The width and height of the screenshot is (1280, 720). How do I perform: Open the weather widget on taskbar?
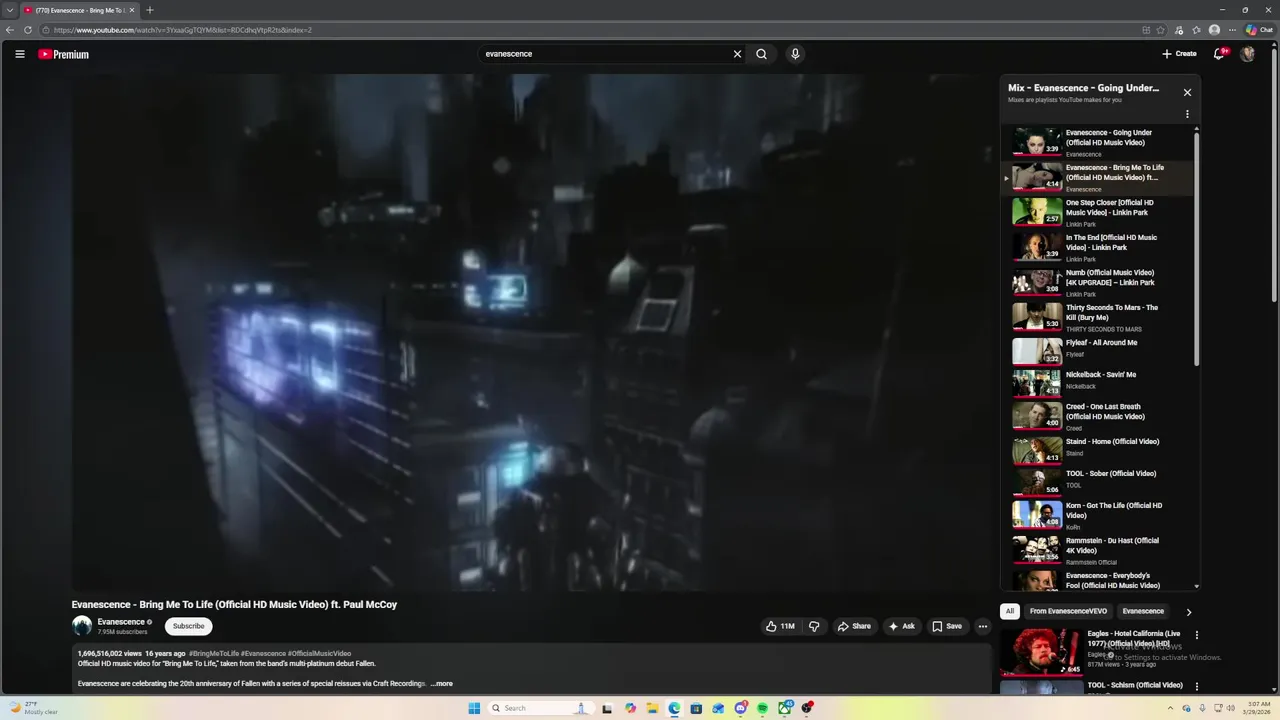[x=34, y=708]
